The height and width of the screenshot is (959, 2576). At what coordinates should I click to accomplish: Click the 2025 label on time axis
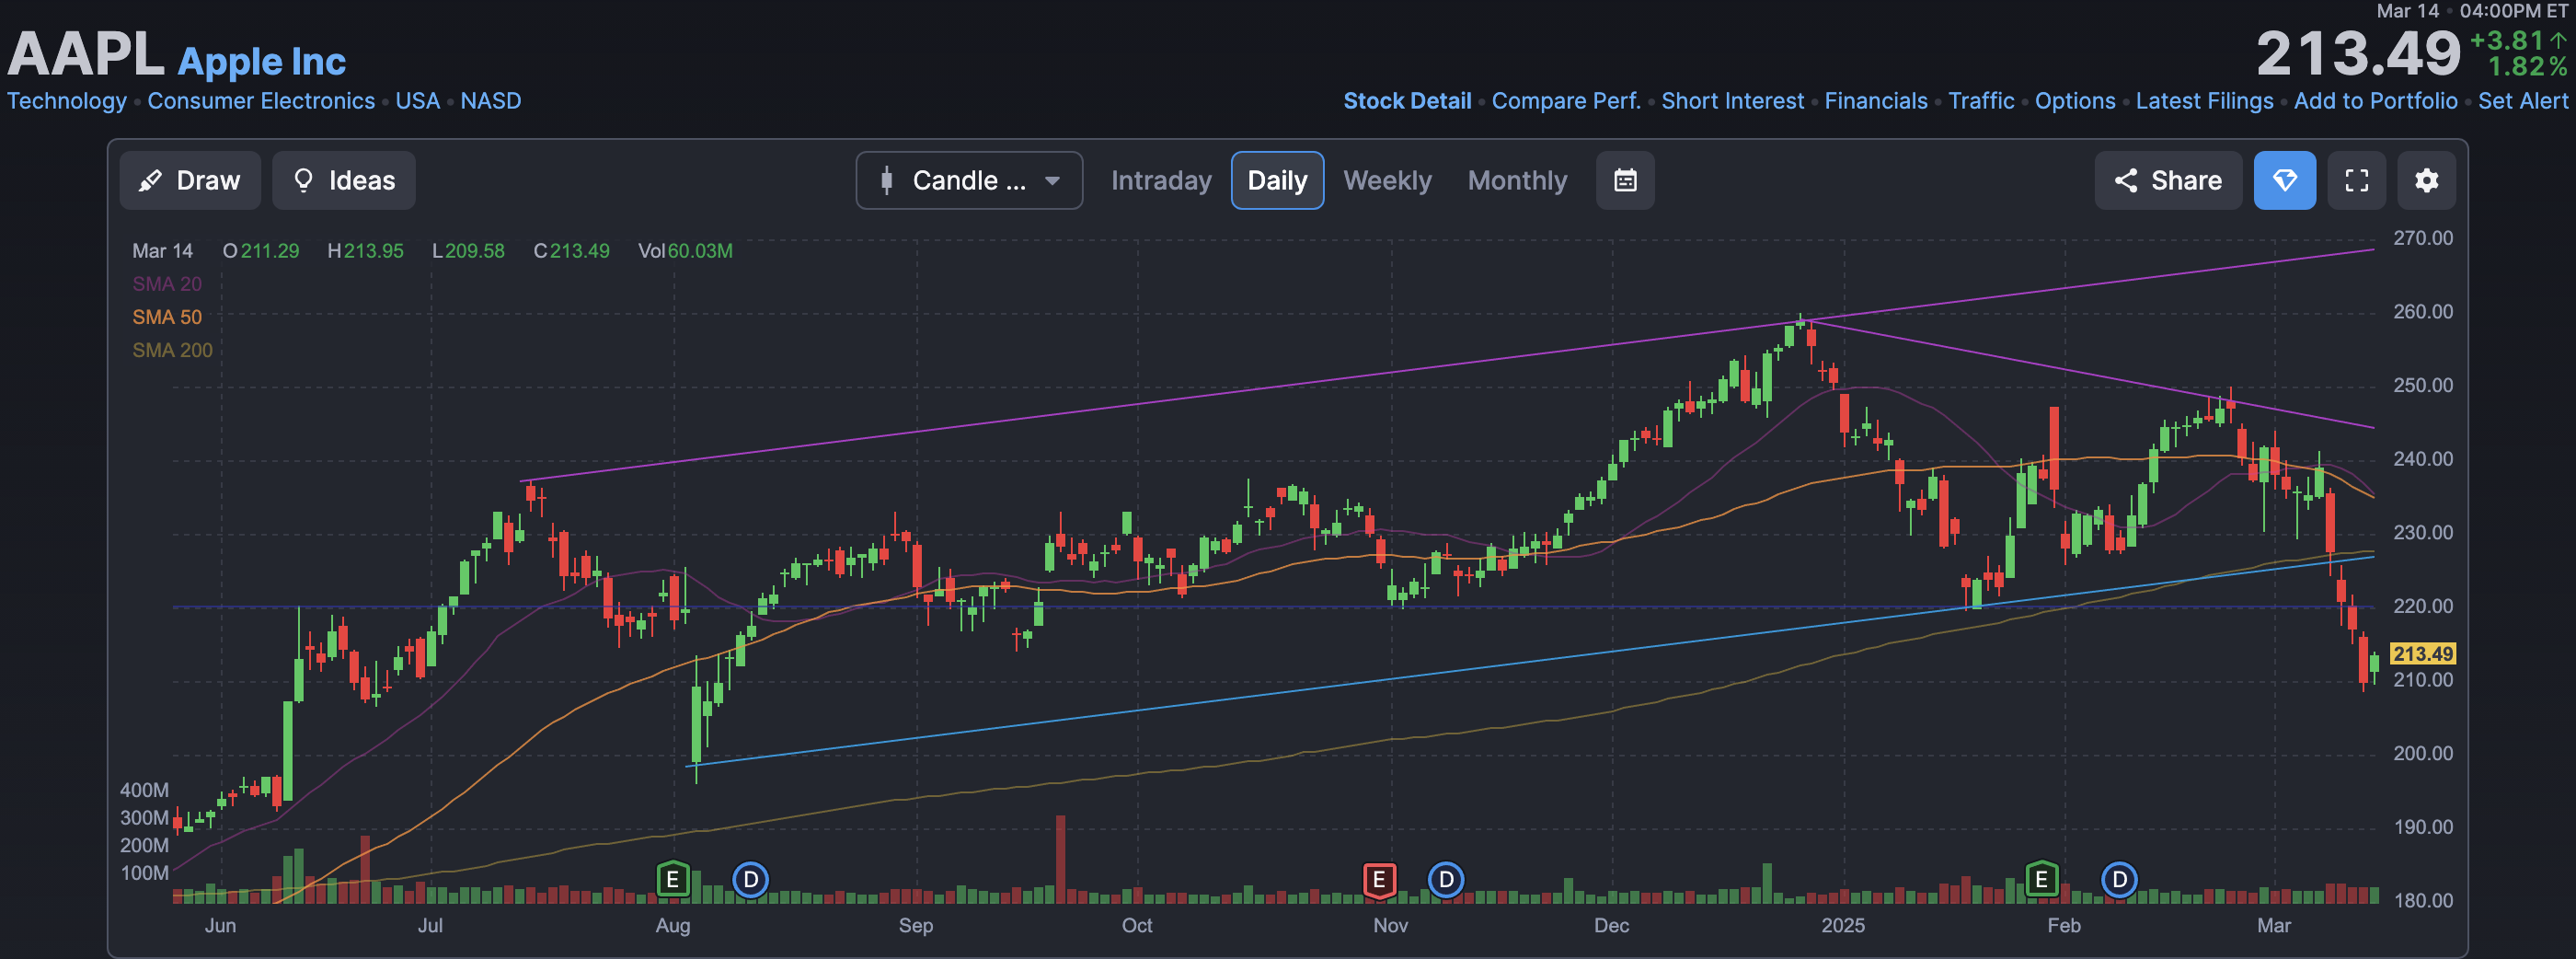[1842, 925]
